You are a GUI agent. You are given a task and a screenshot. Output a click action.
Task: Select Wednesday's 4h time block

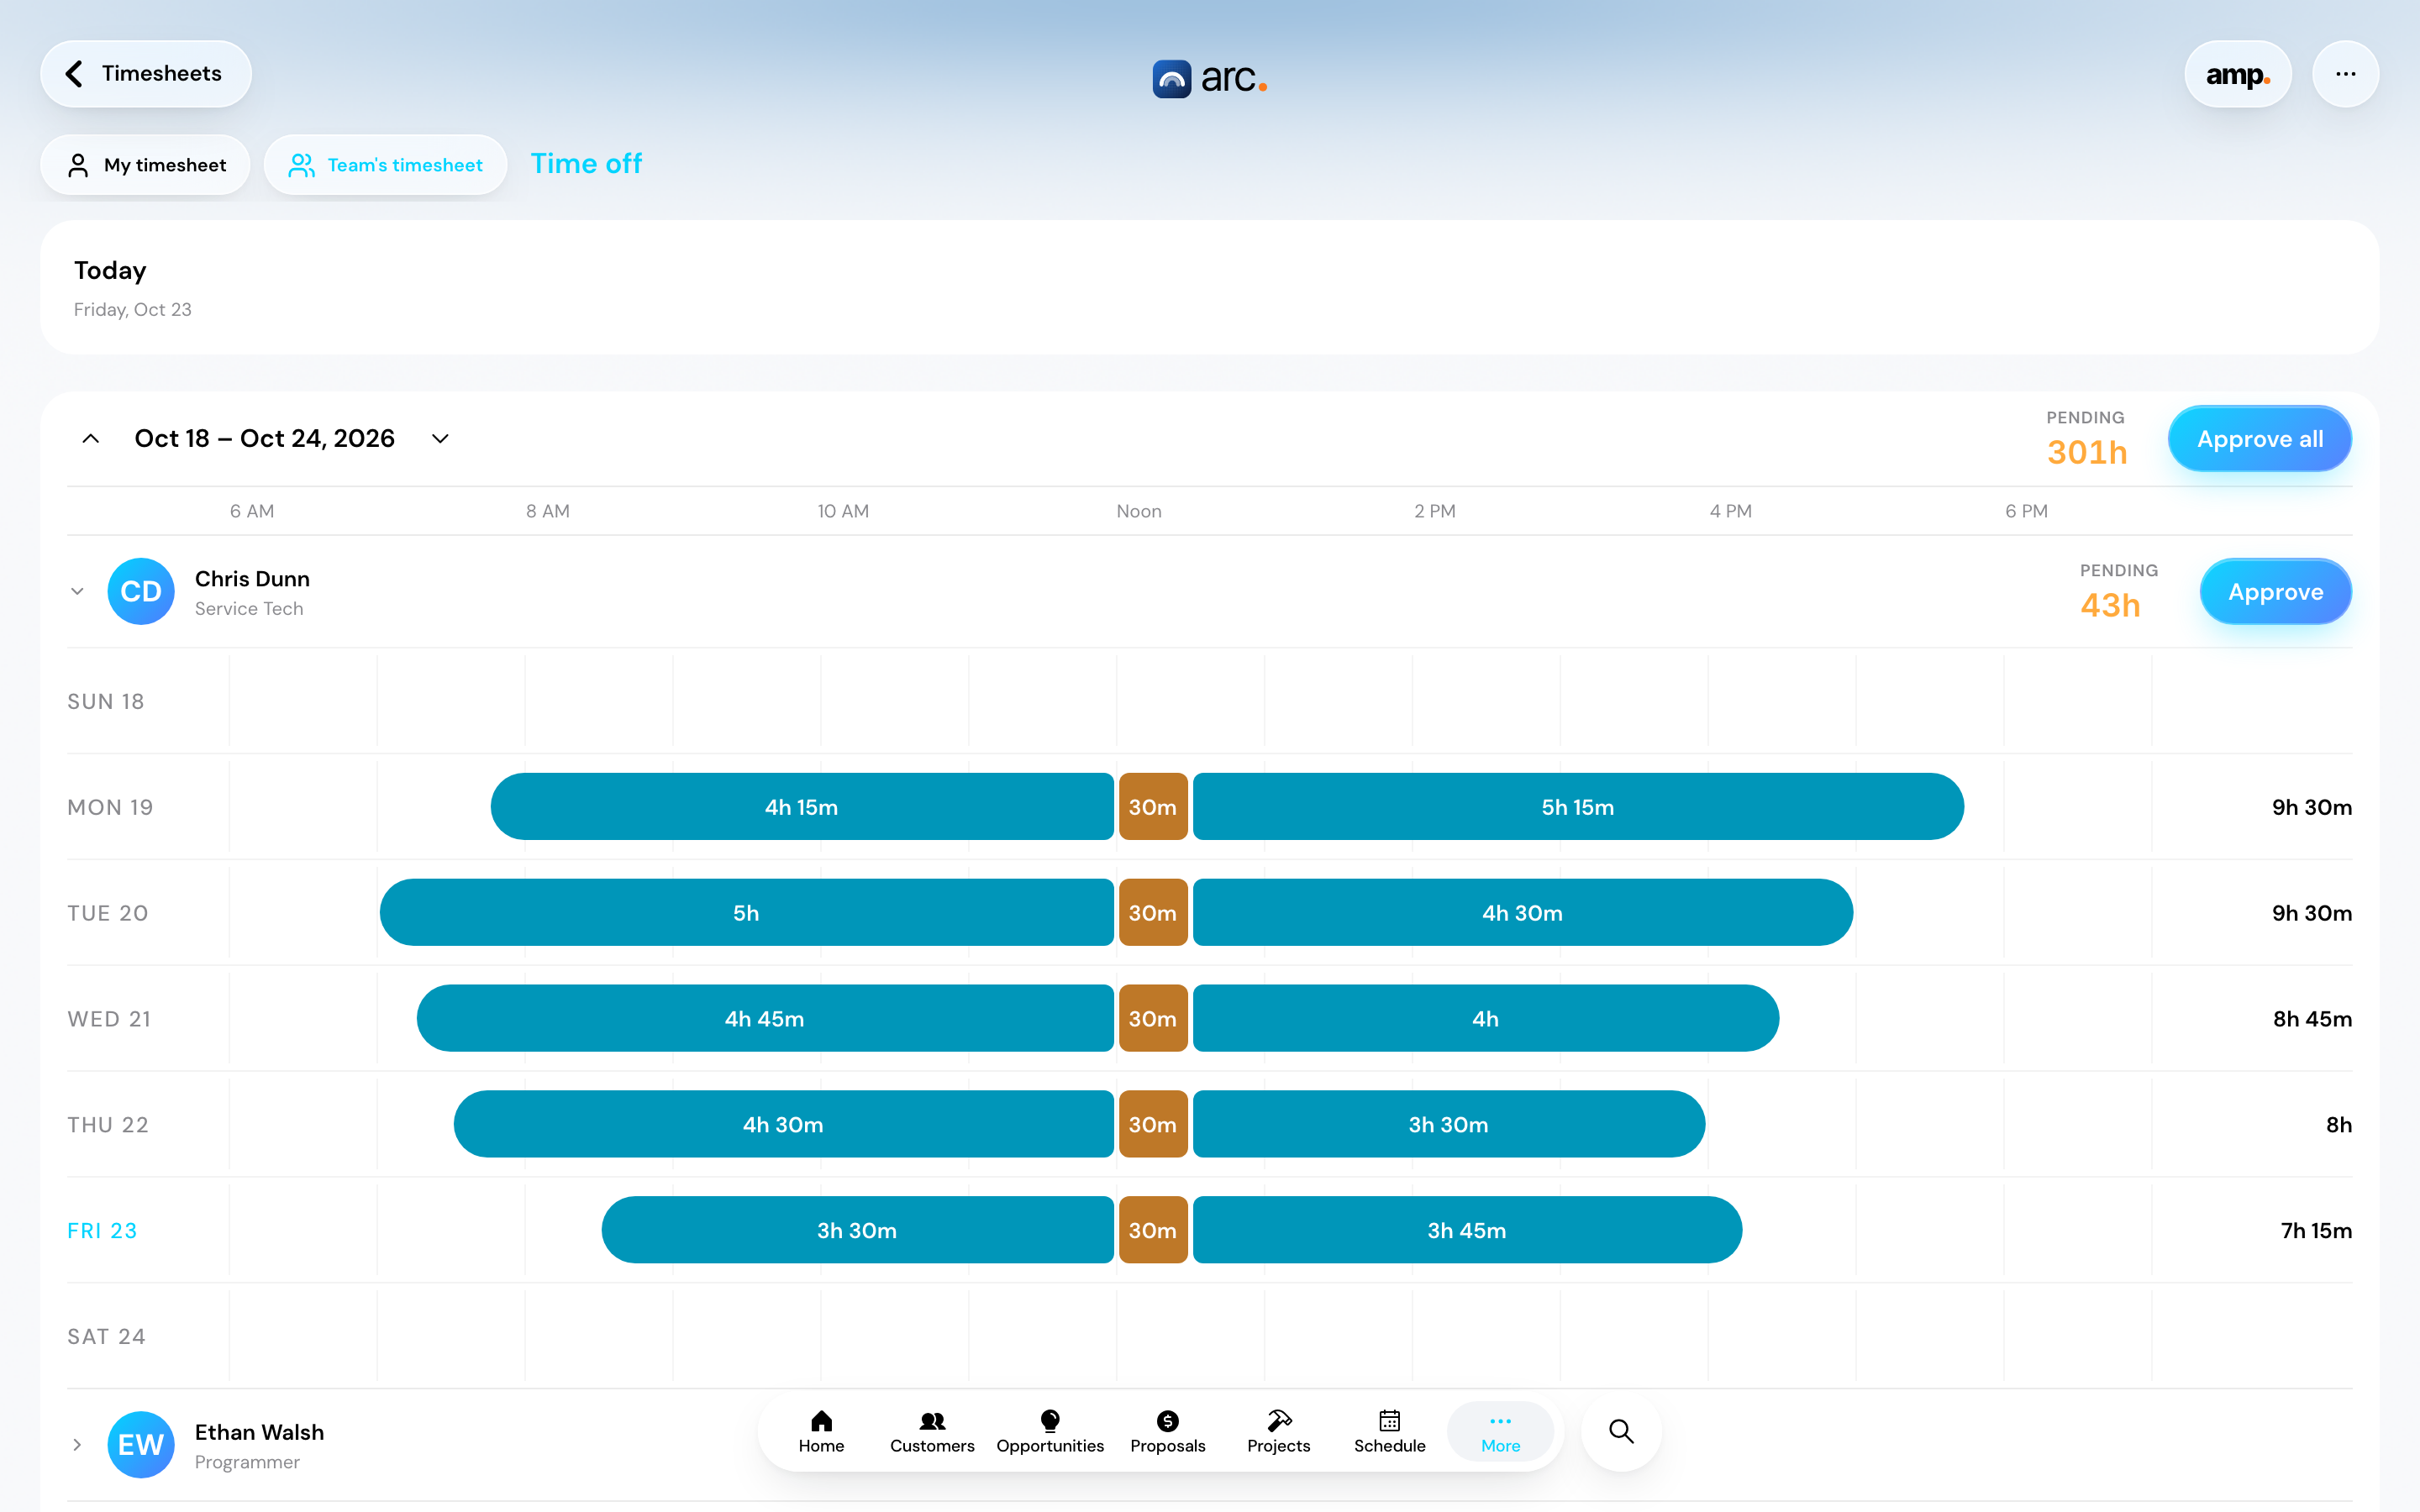click(x=1486, y=1019)
